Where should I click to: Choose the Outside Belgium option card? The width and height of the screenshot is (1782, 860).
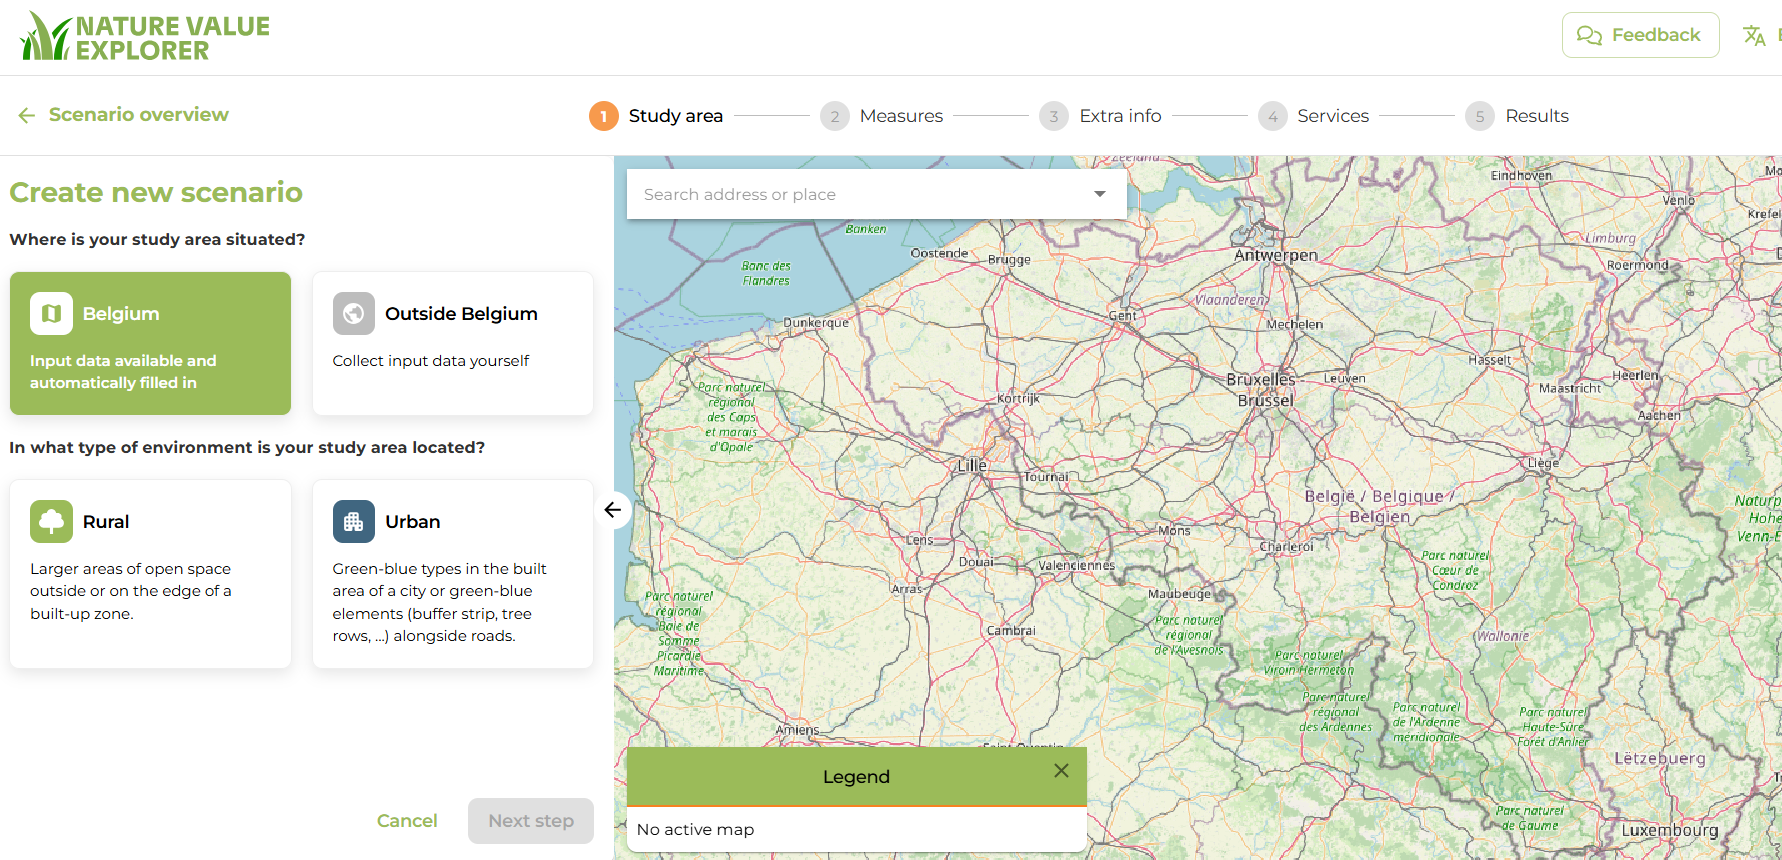tap(452, 343)
